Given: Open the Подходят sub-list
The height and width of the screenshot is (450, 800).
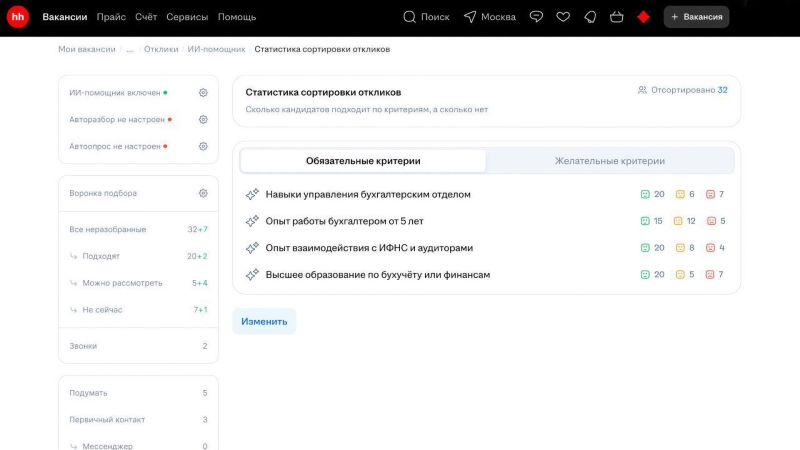Looking at the screenshot, I should click(x=138, y=256).
